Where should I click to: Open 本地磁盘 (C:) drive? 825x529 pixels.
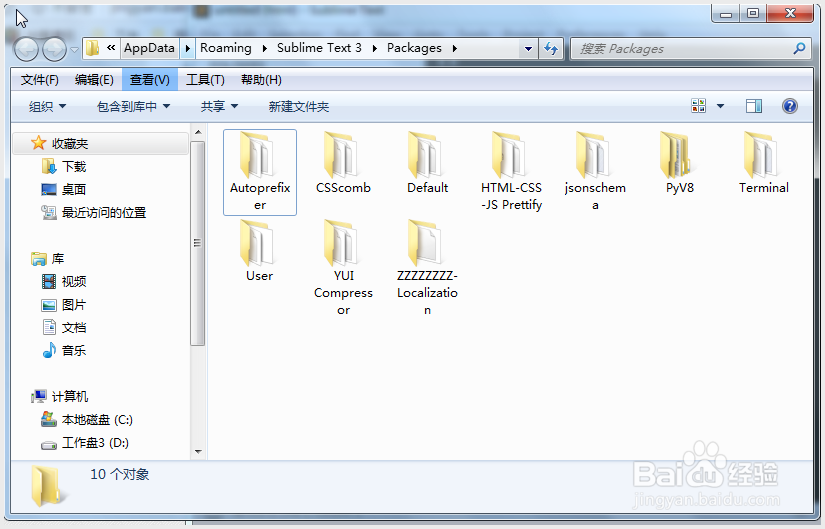pyautogui.click(x=87, y=420)
